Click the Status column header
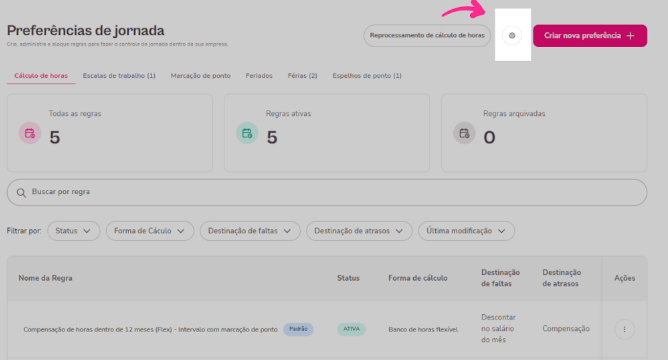This screenshot has width=668, height=360. (348, 278)
